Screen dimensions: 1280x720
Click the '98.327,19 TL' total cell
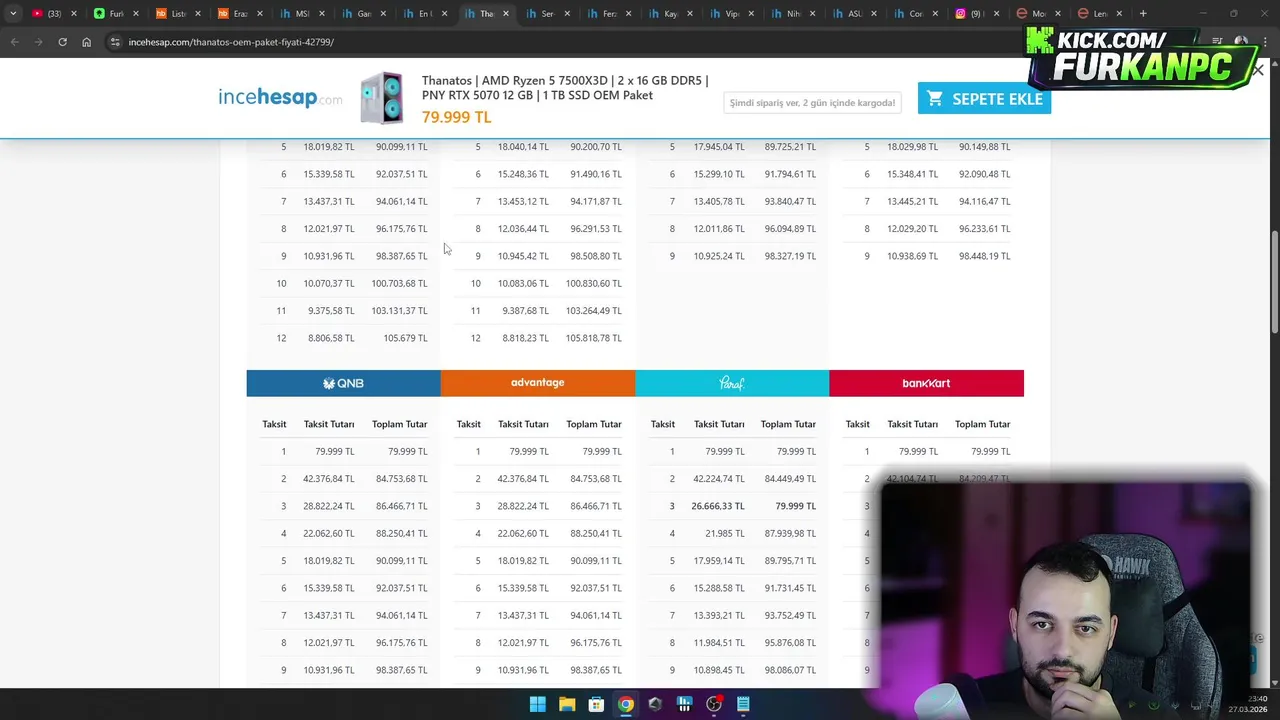pyautogui.click(x=791, y=256)
